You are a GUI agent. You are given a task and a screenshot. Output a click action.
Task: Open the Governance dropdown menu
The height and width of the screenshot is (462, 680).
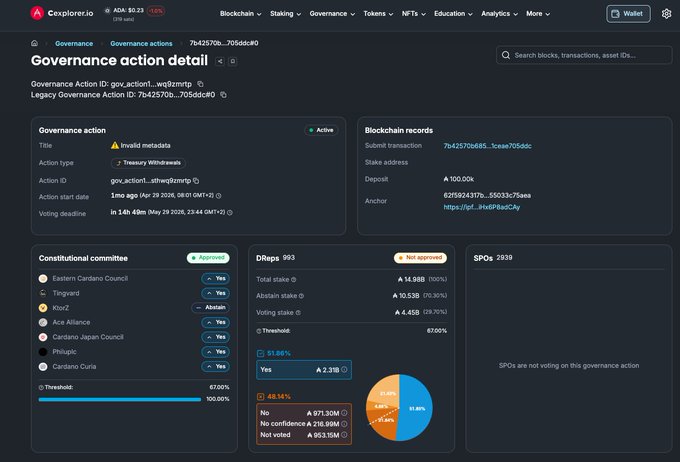[332, 14]
